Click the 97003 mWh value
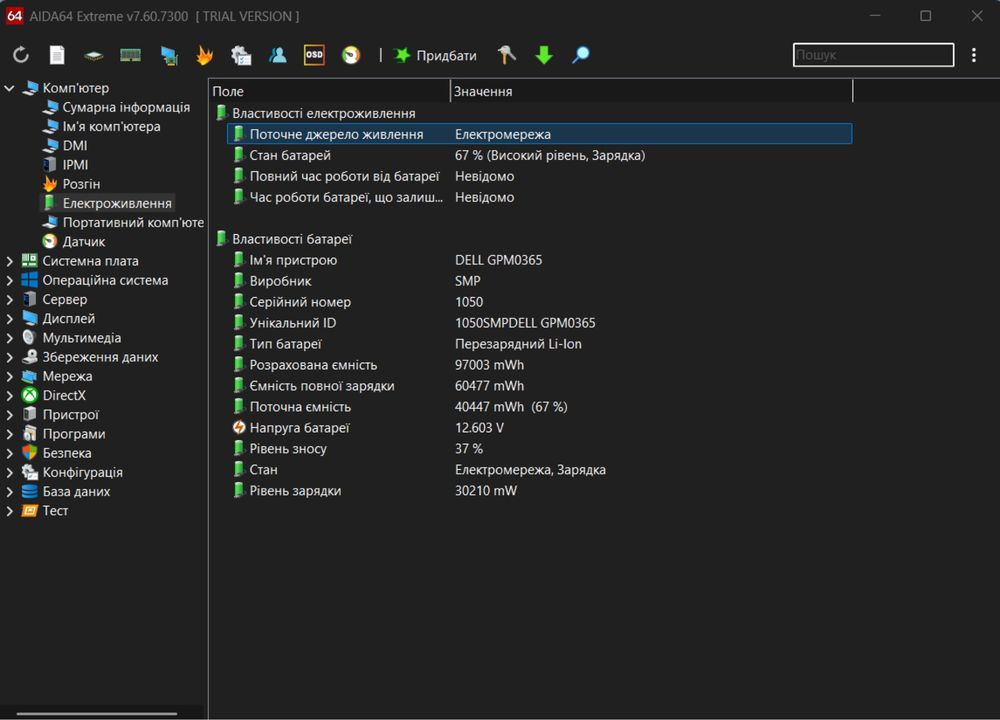Viewport: 1000px width, 720px height. [x=489, y=365]
